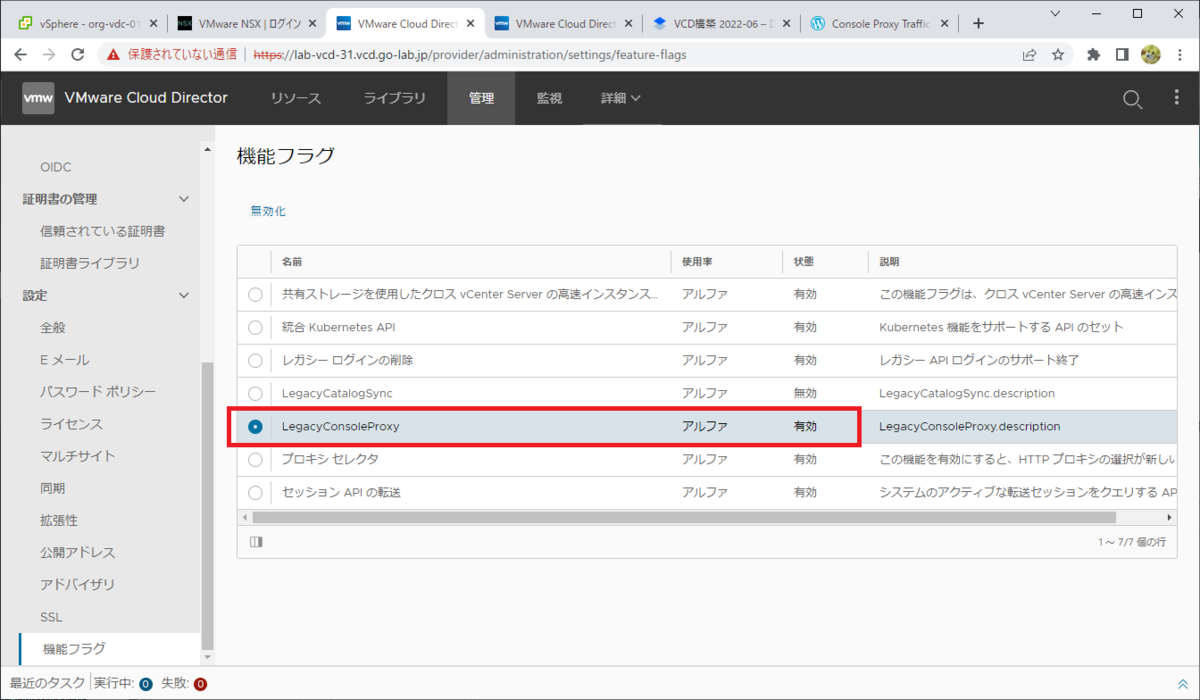Click the browser forward arrow
Screen dimensions: 1200x700
[x=49, y=55]
